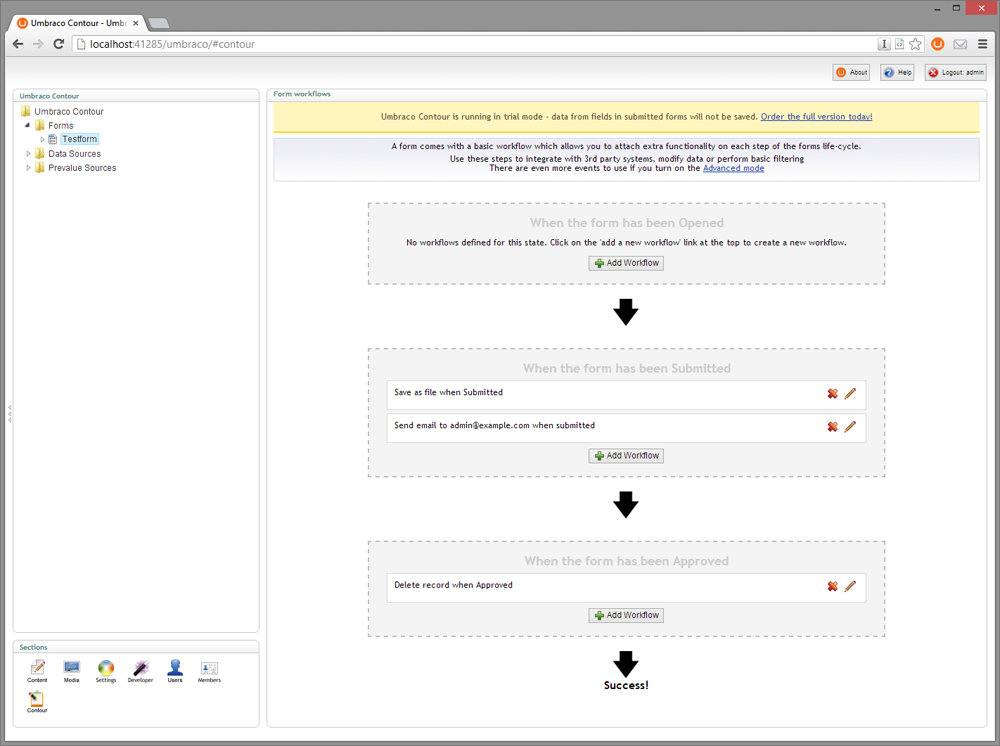Click 'Delete record when Approved' workflow text
1000x746 pixels.
[453, 585]
